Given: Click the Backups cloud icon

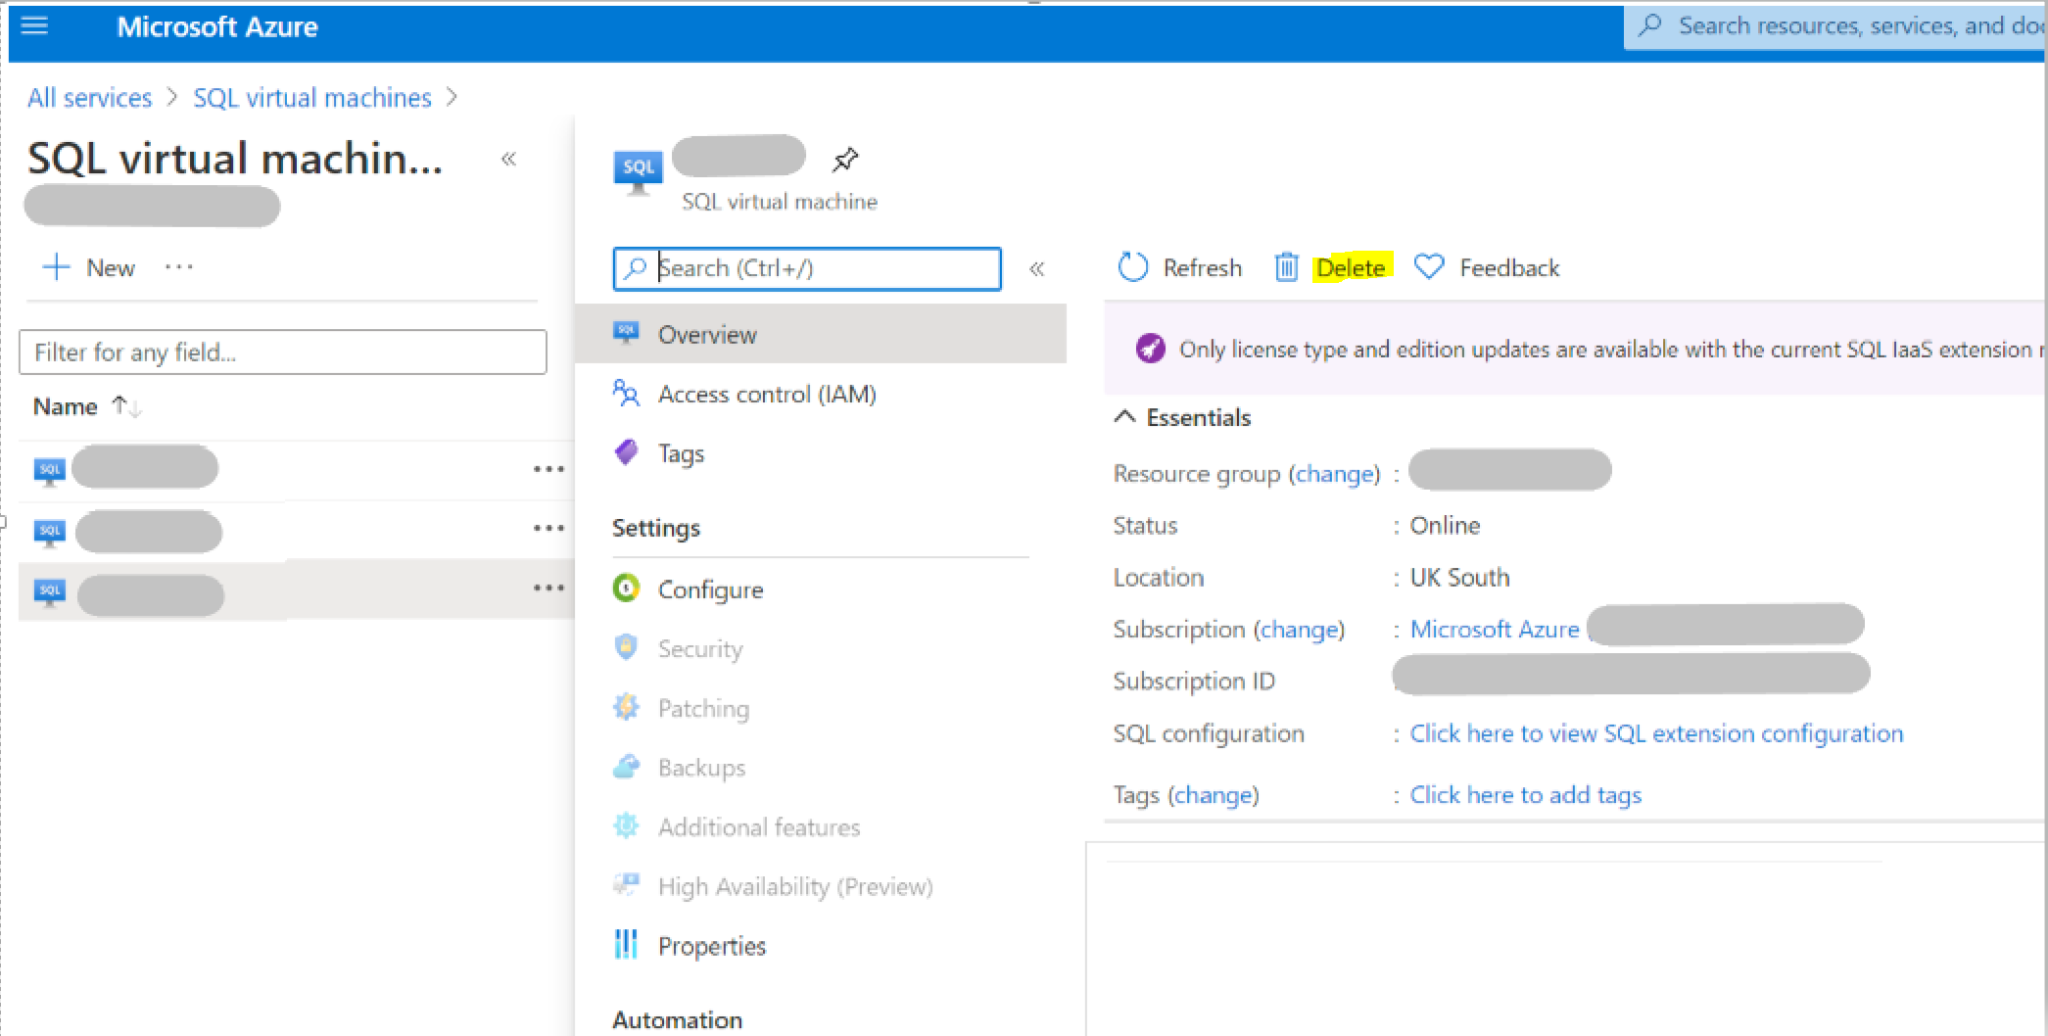Looking at the screenshot, I should click(626, 766).
